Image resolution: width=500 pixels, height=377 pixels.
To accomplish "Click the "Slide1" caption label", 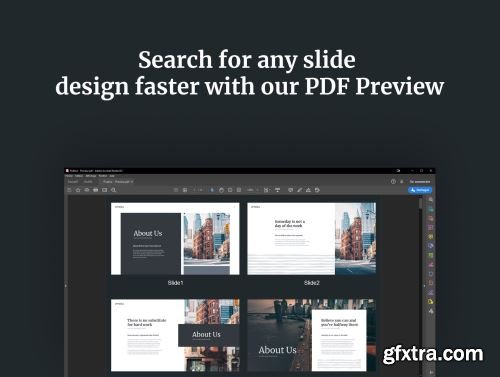I will point(175,283).
